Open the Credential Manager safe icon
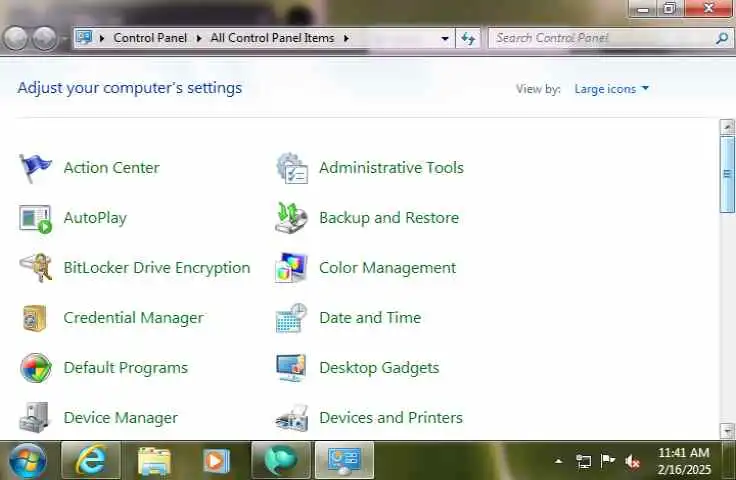 [35, 318]
